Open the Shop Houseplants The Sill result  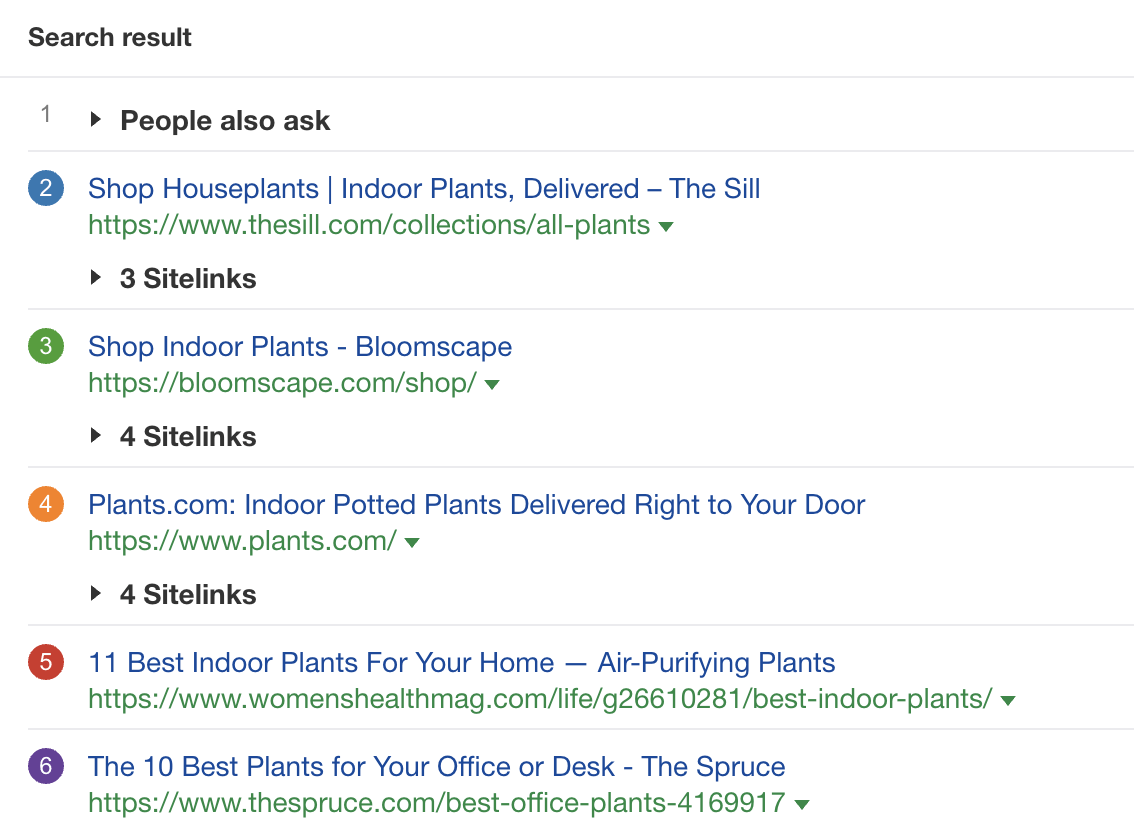[x=424, y=189]
